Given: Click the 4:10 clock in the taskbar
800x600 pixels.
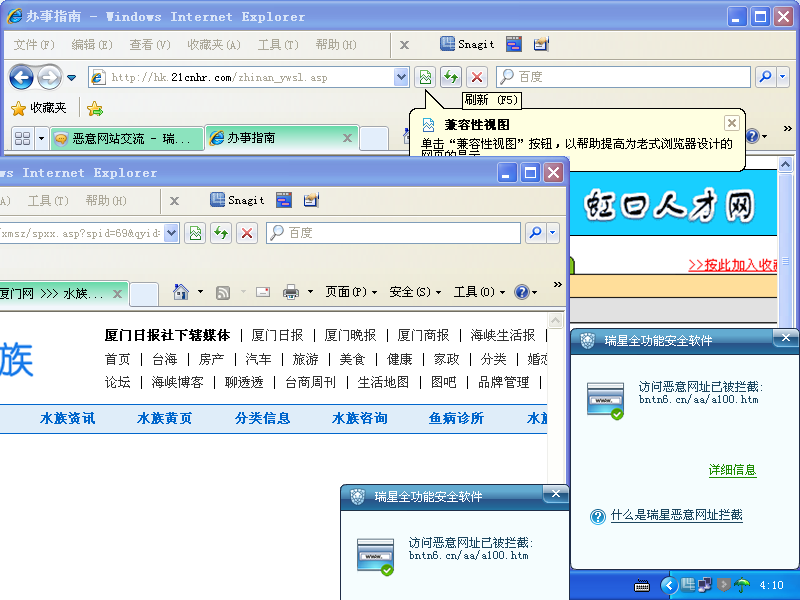Looking at the screenshot, I should tap(771, 585).
